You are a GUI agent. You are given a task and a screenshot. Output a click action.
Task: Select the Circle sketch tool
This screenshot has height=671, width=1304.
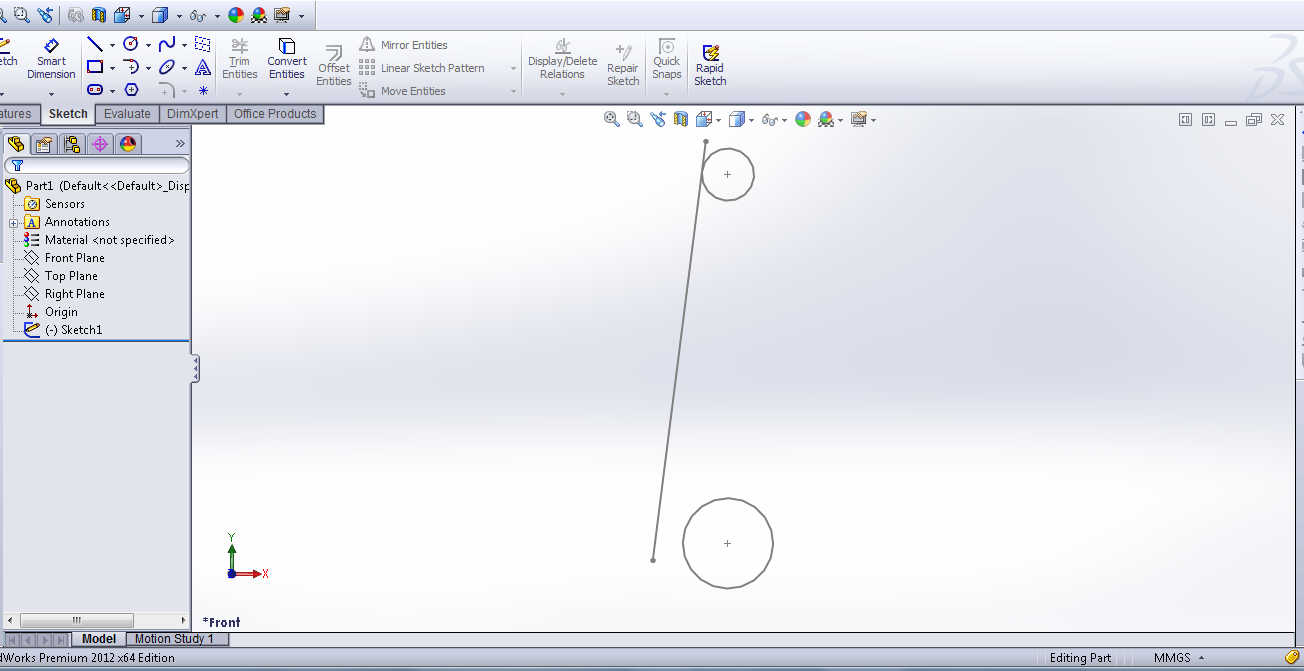point(130,44)
